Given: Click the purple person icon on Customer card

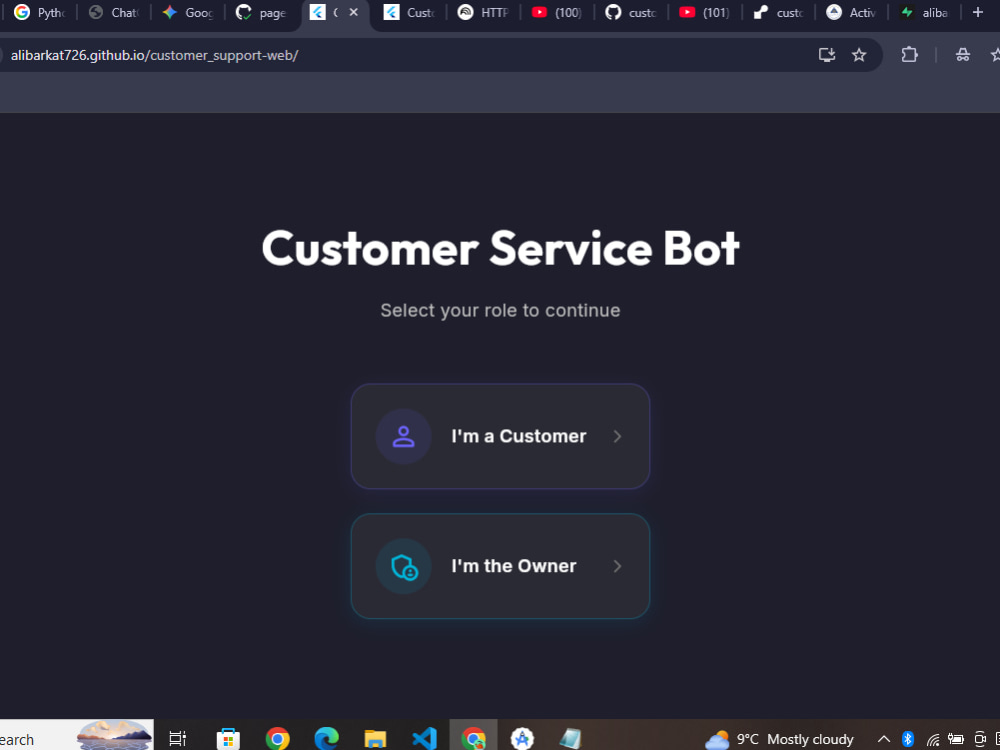Looking at the screenshot, I should click(x=403, y=436).
